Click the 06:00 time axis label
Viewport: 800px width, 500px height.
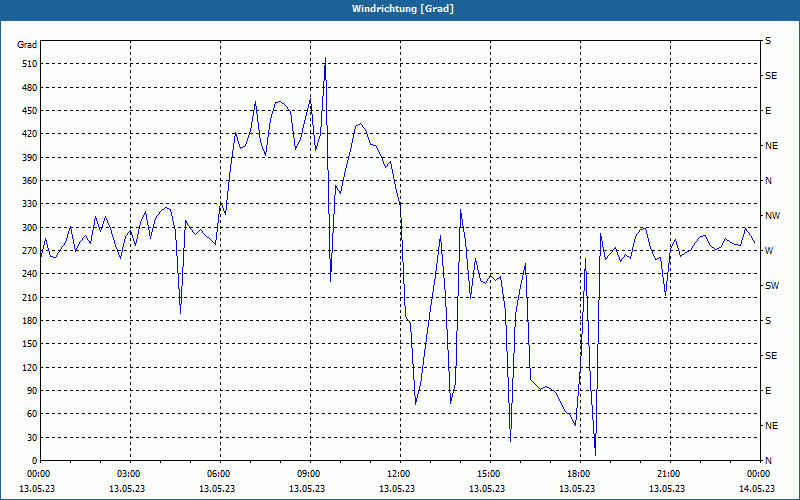217,474
